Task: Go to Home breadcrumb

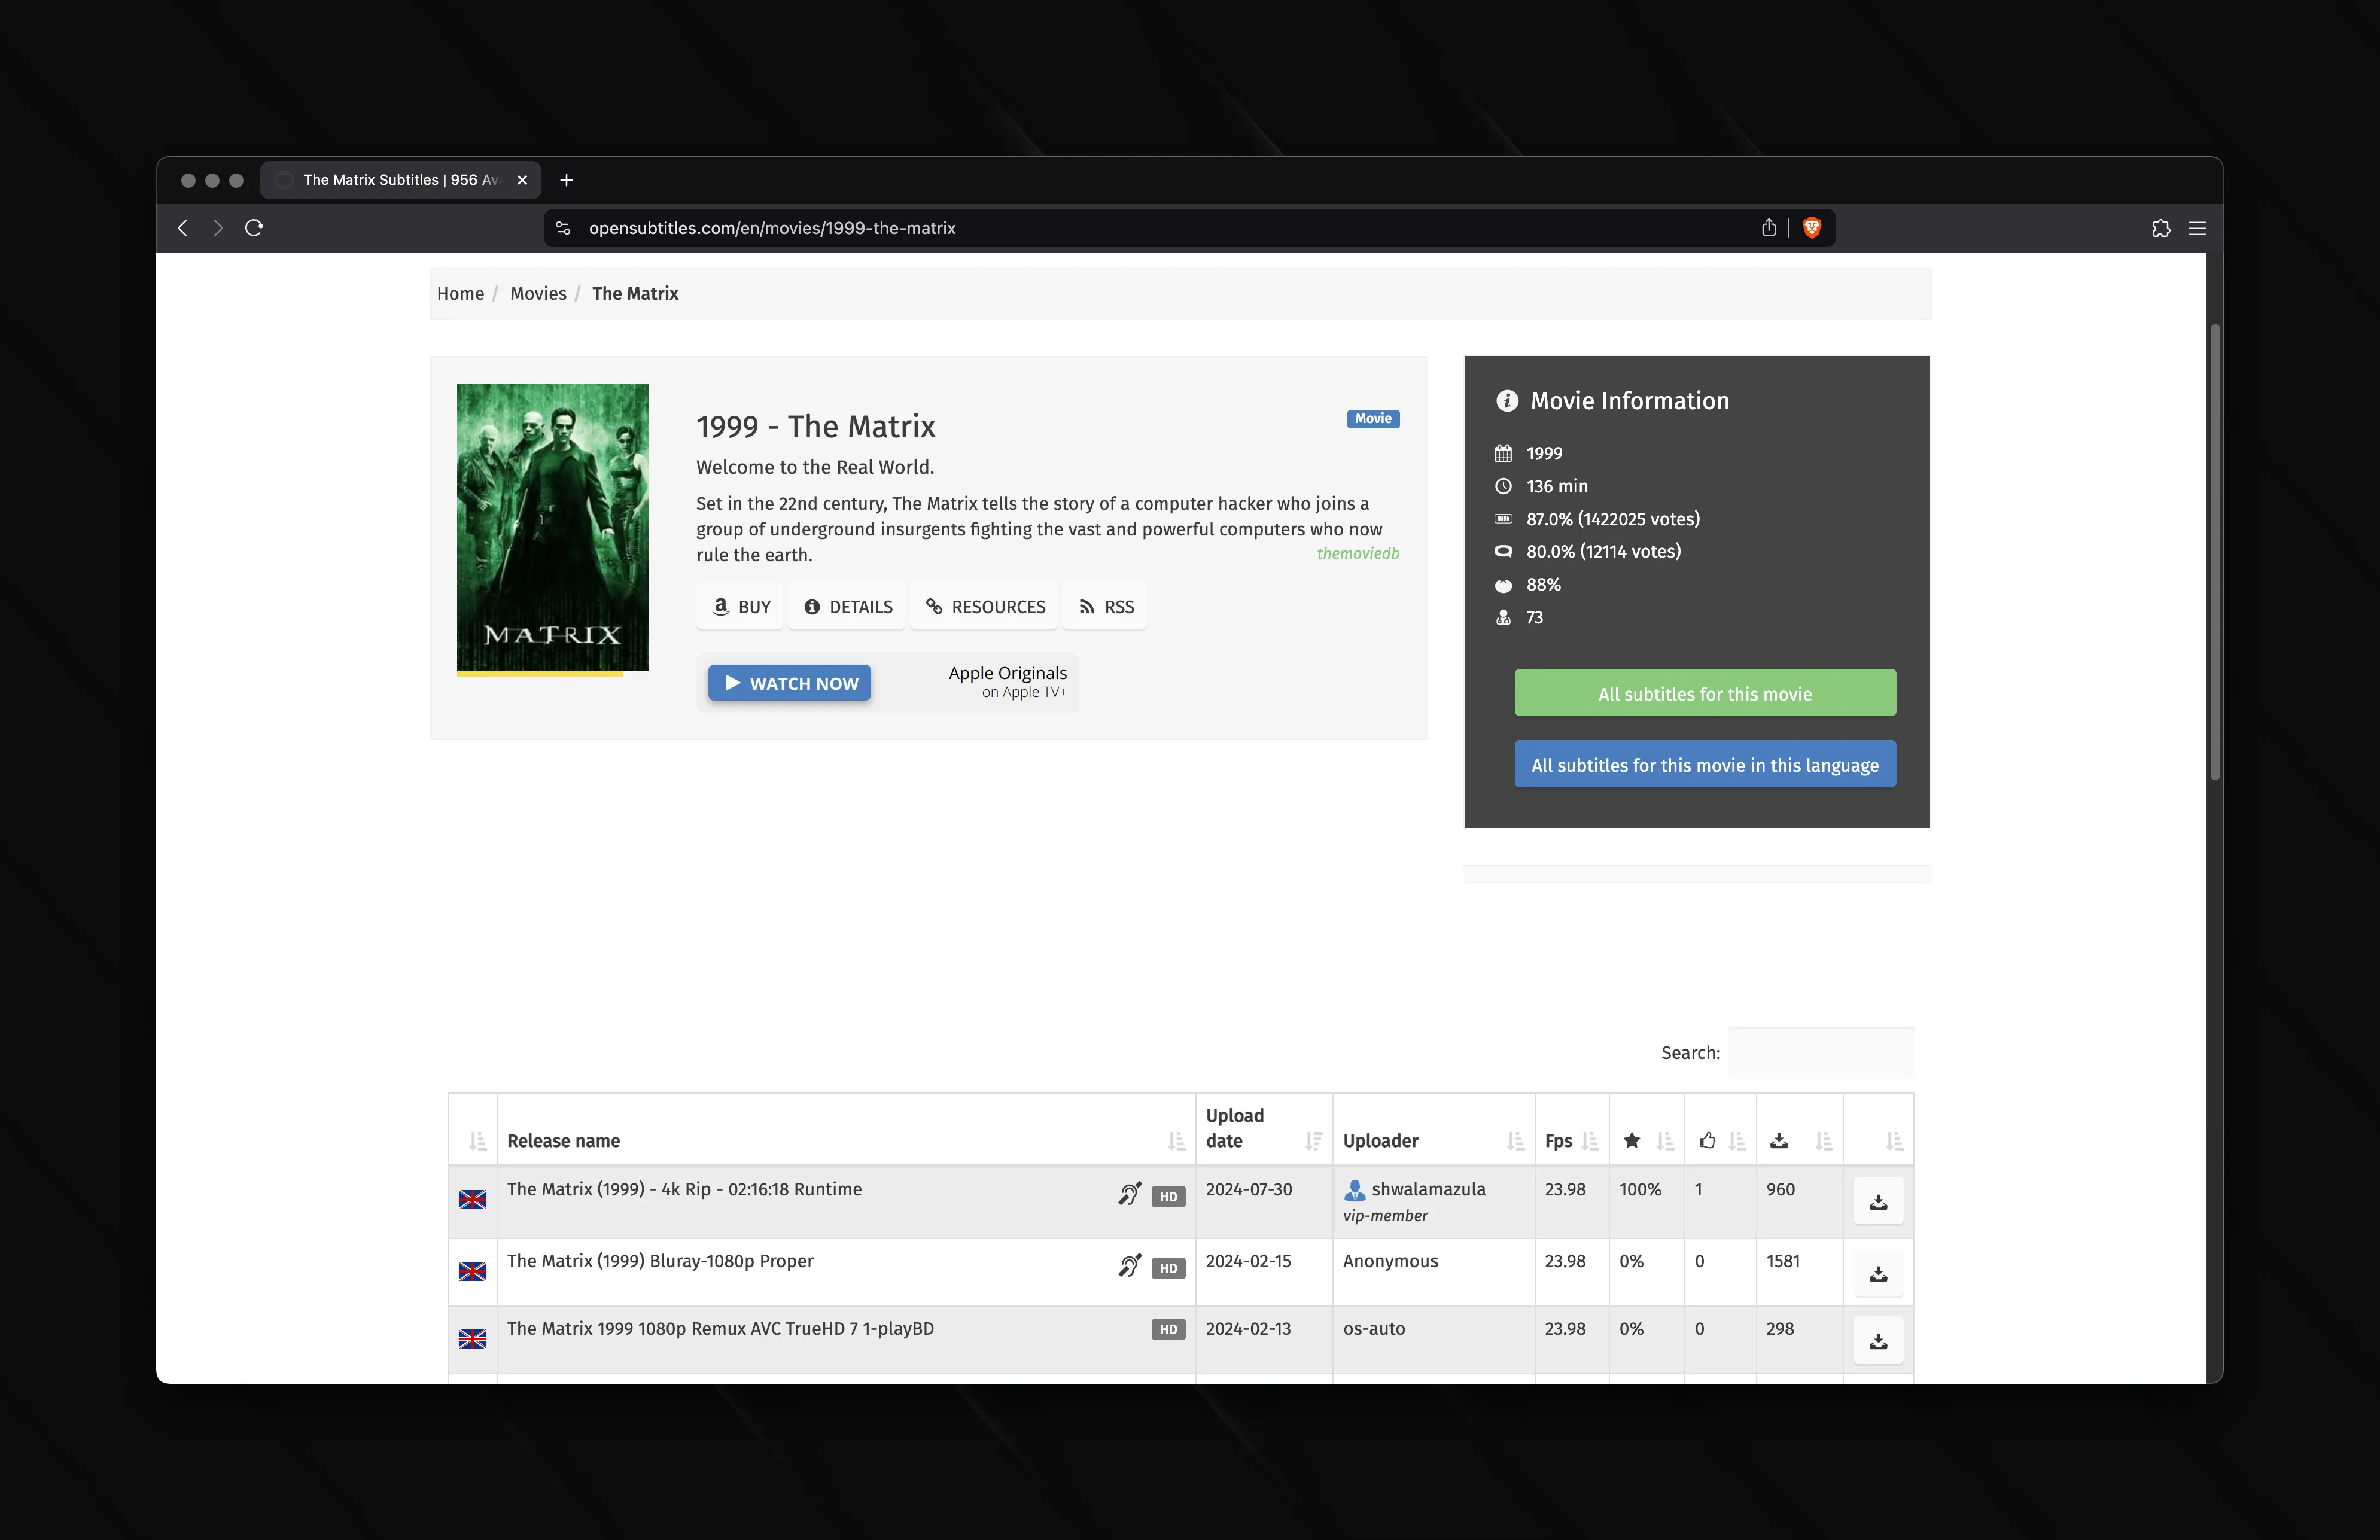Action: pos(460,293)
